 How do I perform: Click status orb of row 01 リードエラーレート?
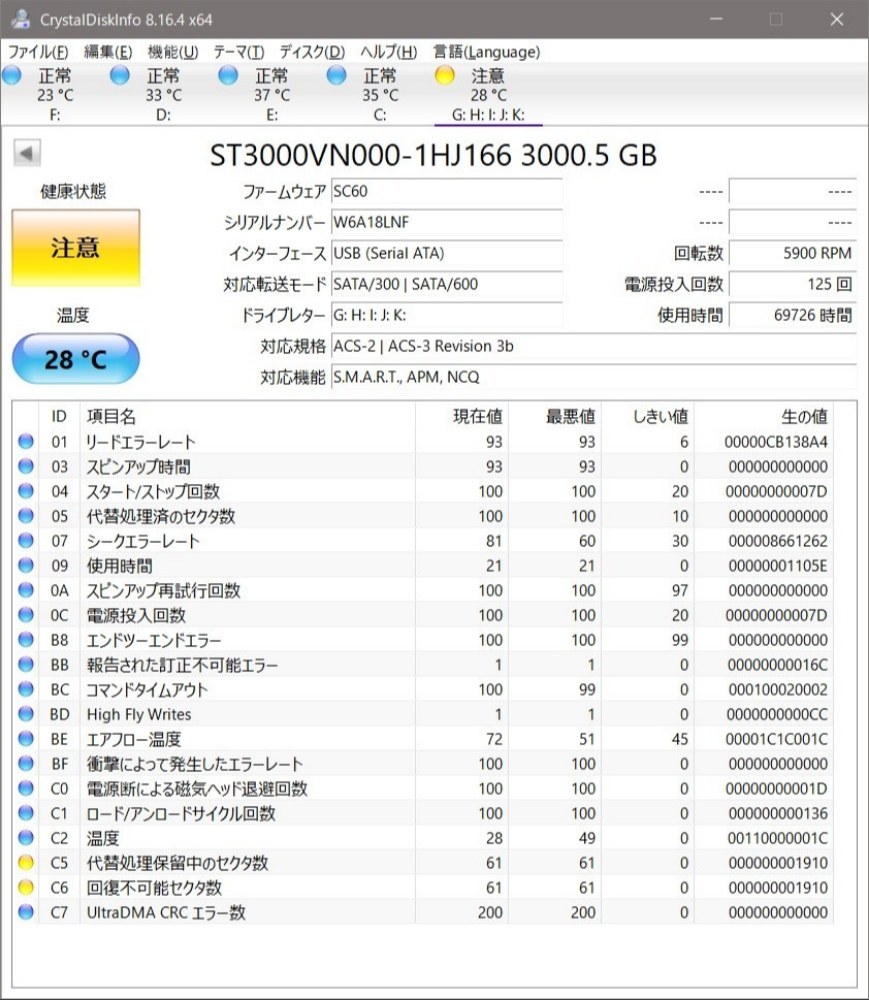[26, 441]
